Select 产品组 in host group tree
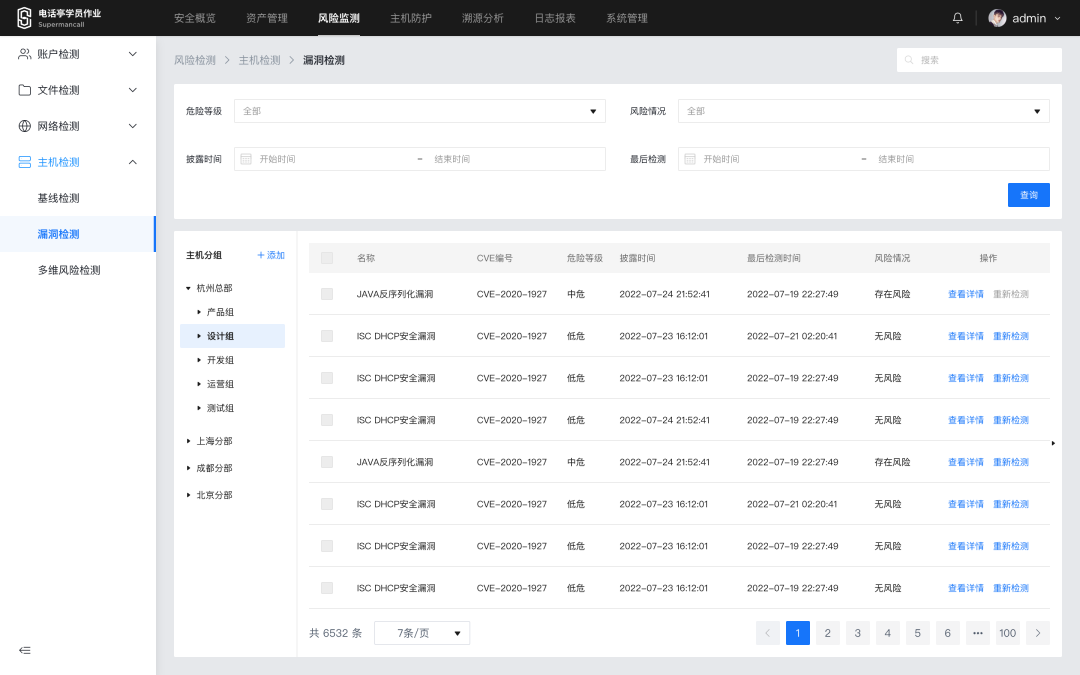Image resolution: width=1080 pixels, height=675 pixels. click(x=220, y=312)
